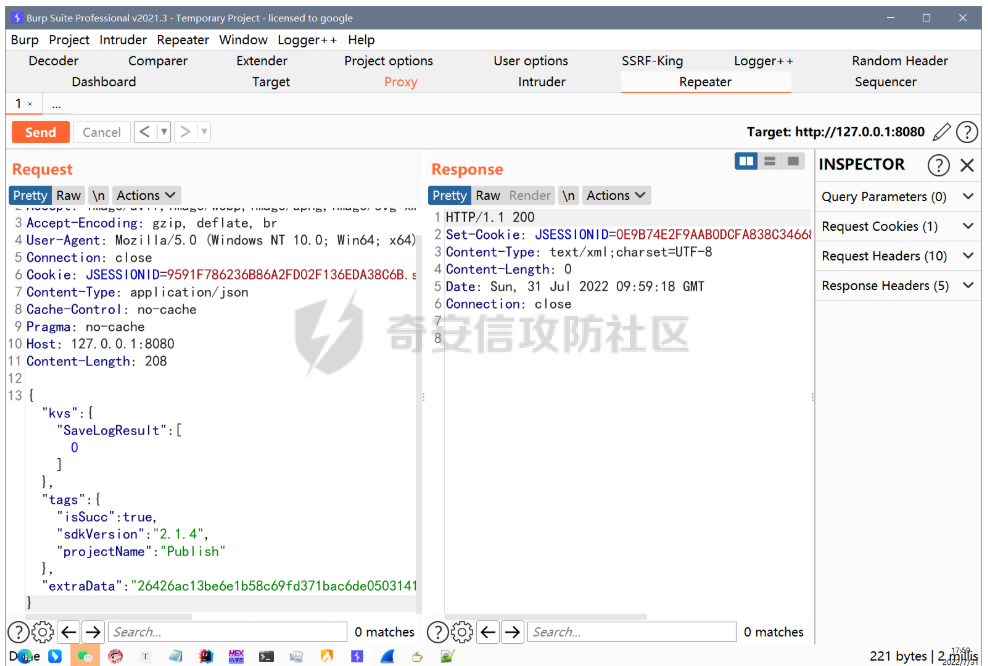
Task: Expand Response Headers (5) section
Action: pyautogui.click(x=898, y=285)
